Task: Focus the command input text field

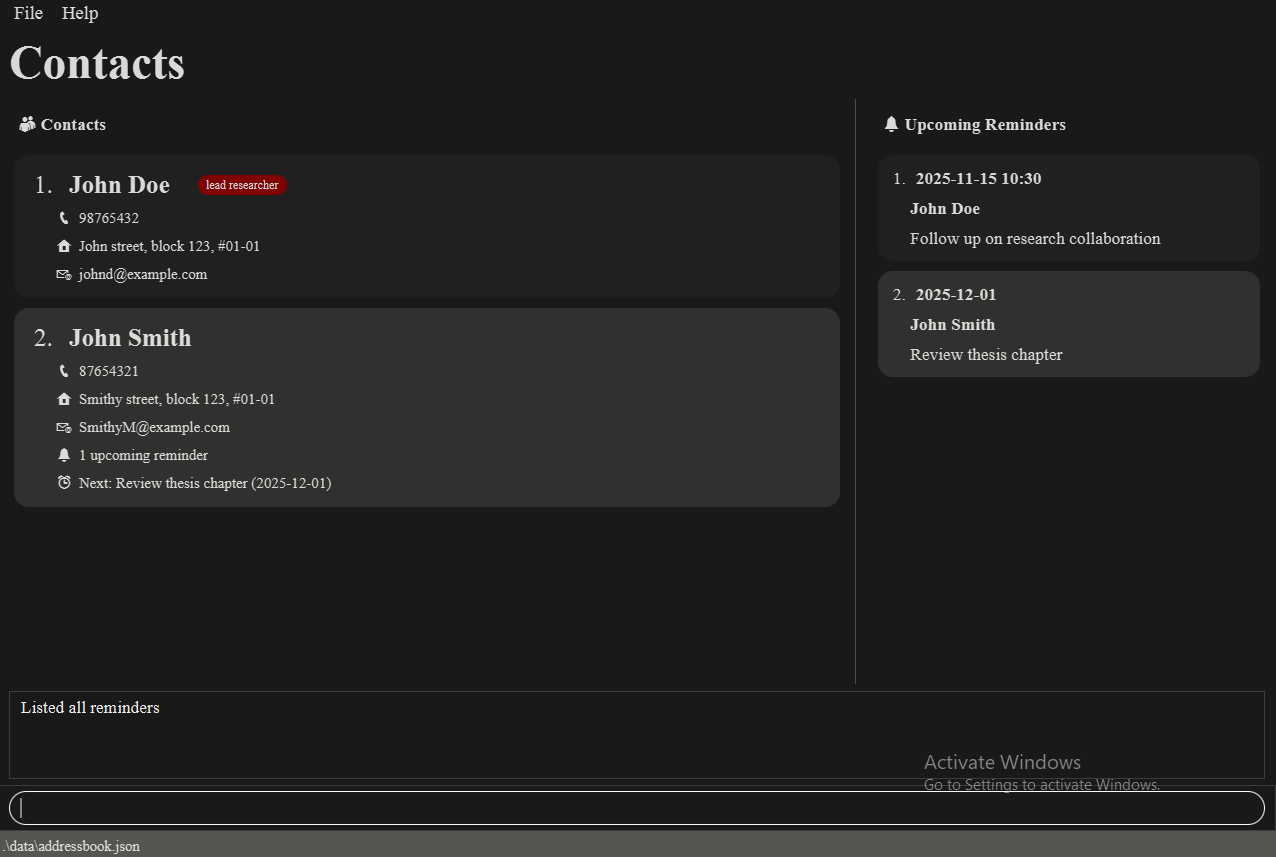Action: click(x=636, y=808)
